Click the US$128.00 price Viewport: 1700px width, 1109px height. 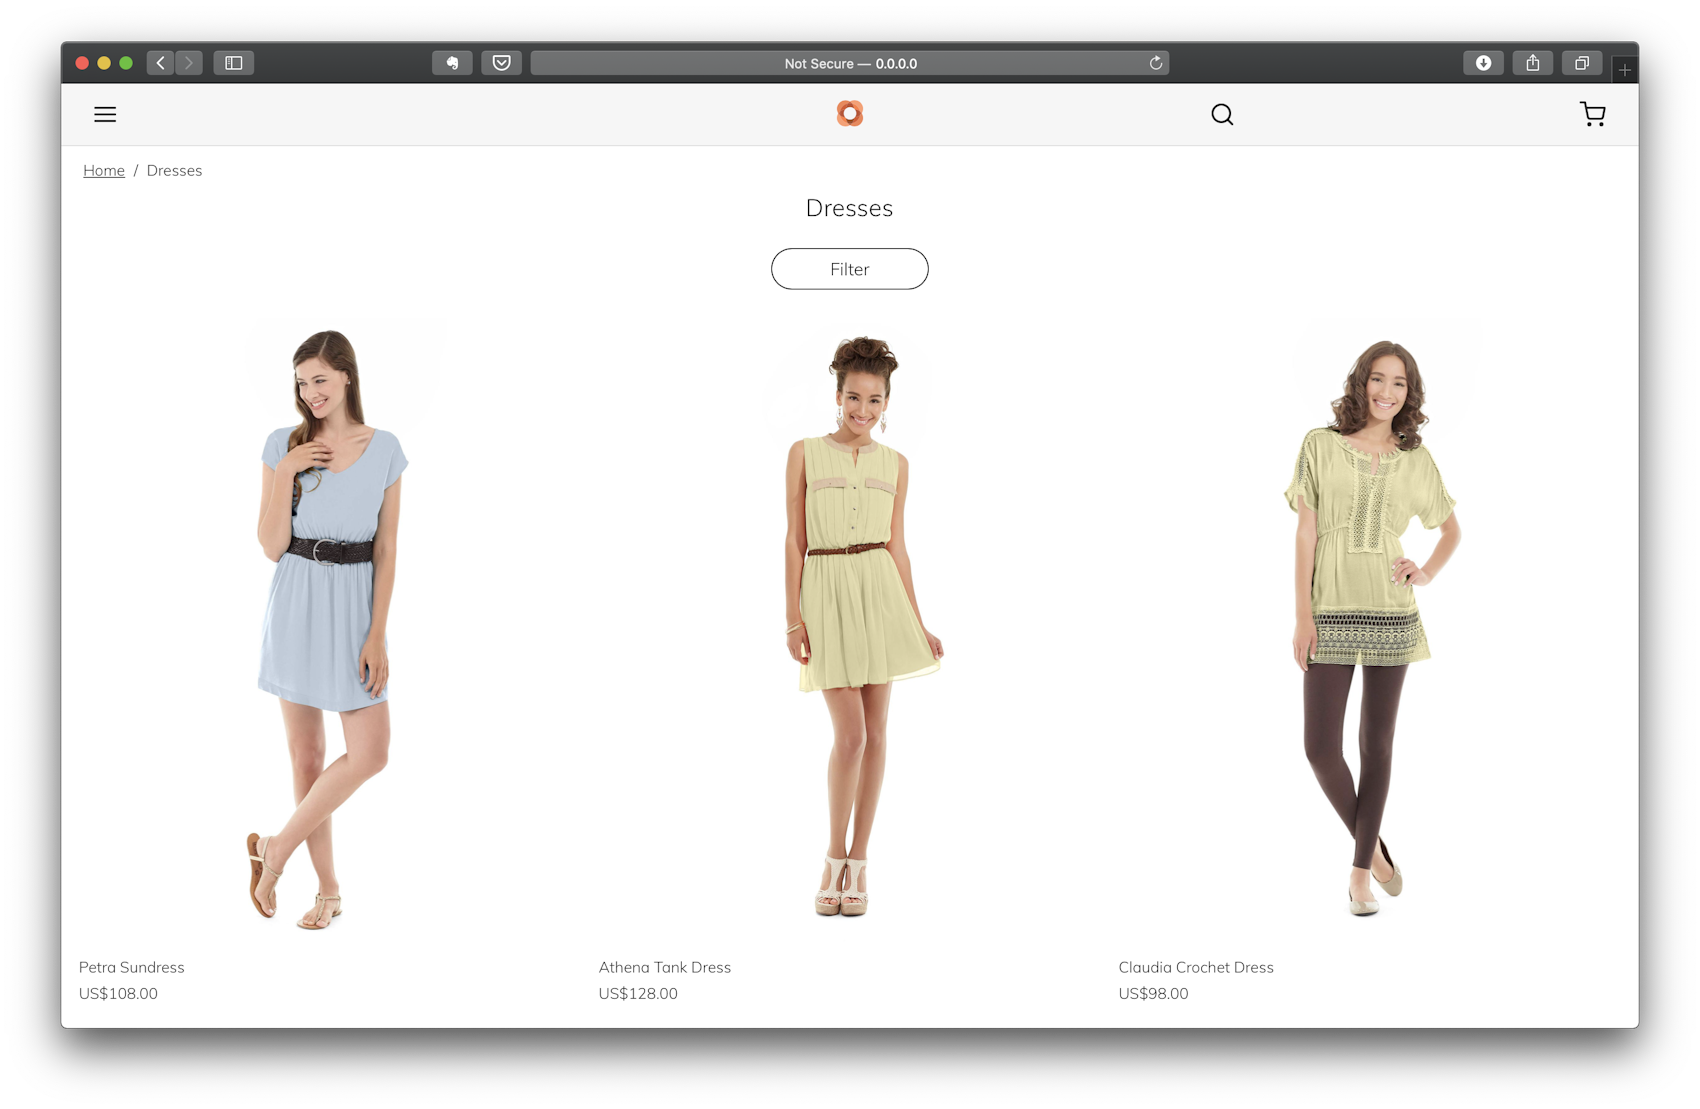pos(638,993)
